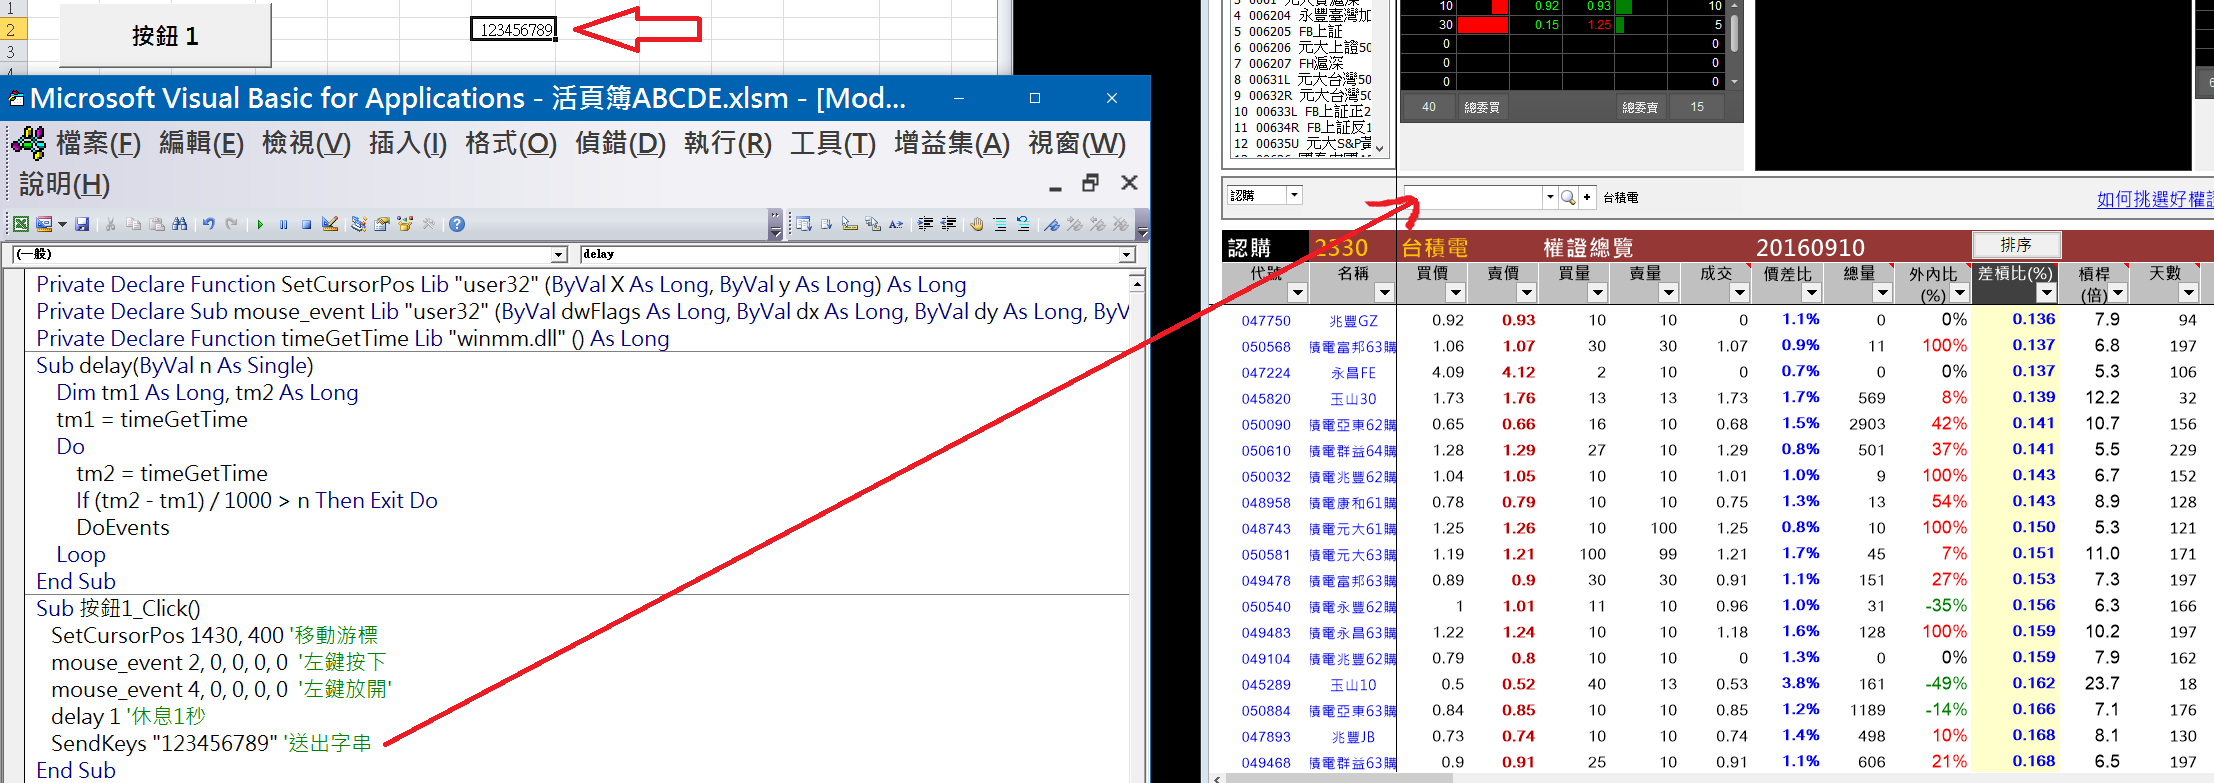The height and width of the screenshot is (783, 2214).
Task: Open dropdown arrow next to Insert UserForm icon
Action: [62, 224]
